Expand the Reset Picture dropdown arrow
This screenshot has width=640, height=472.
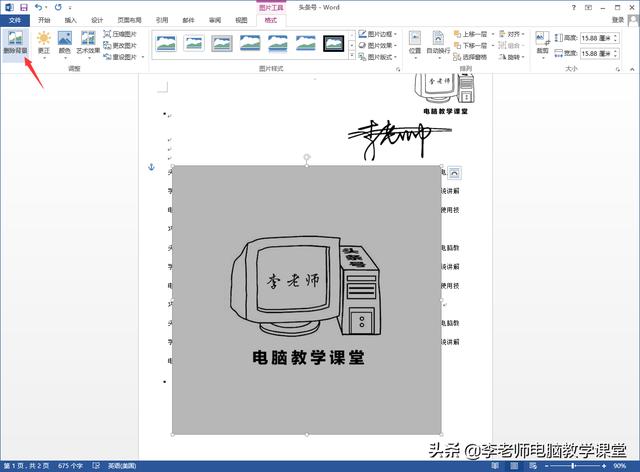pyautogui.click(x=143, y=57)
